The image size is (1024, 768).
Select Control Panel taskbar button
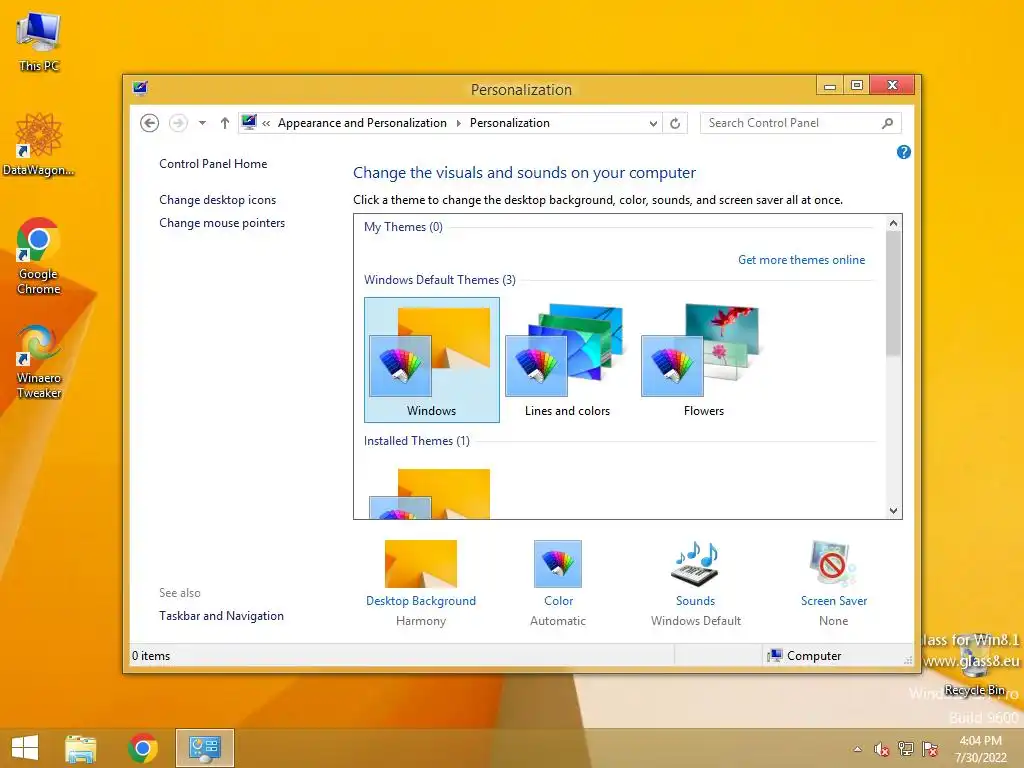click(x=204, y=748)
